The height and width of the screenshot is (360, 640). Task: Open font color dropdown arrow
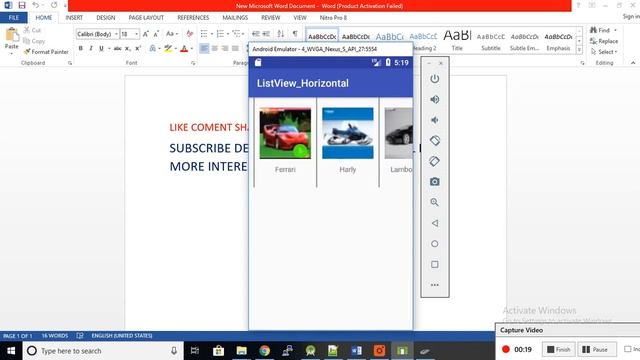tap(192, 49)
